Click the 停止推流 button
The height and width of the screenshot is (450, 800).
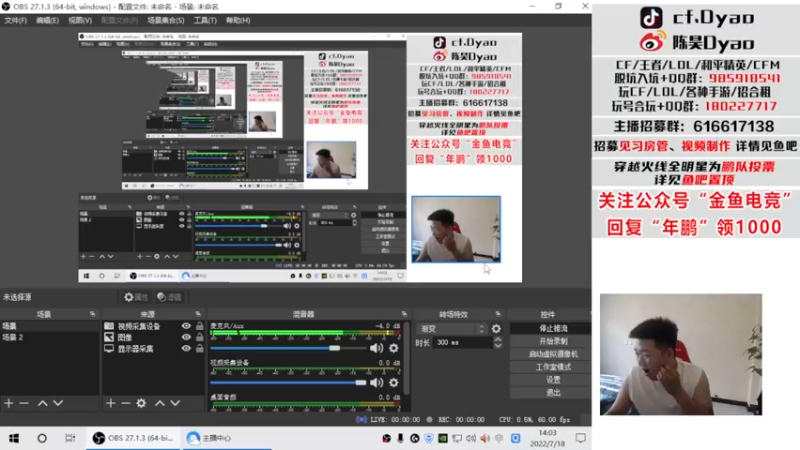[551, 329]
